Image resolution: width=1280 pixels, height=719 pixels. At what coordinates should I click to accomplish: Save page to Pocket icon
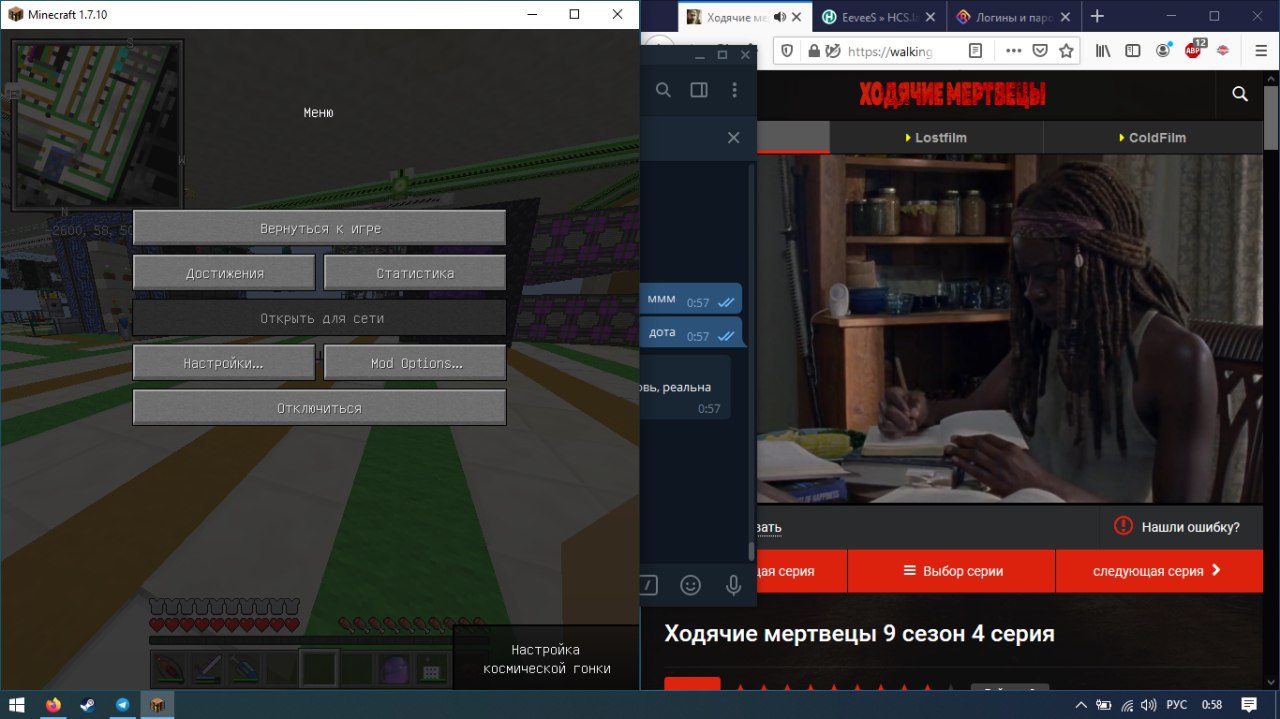[1040, 51]
